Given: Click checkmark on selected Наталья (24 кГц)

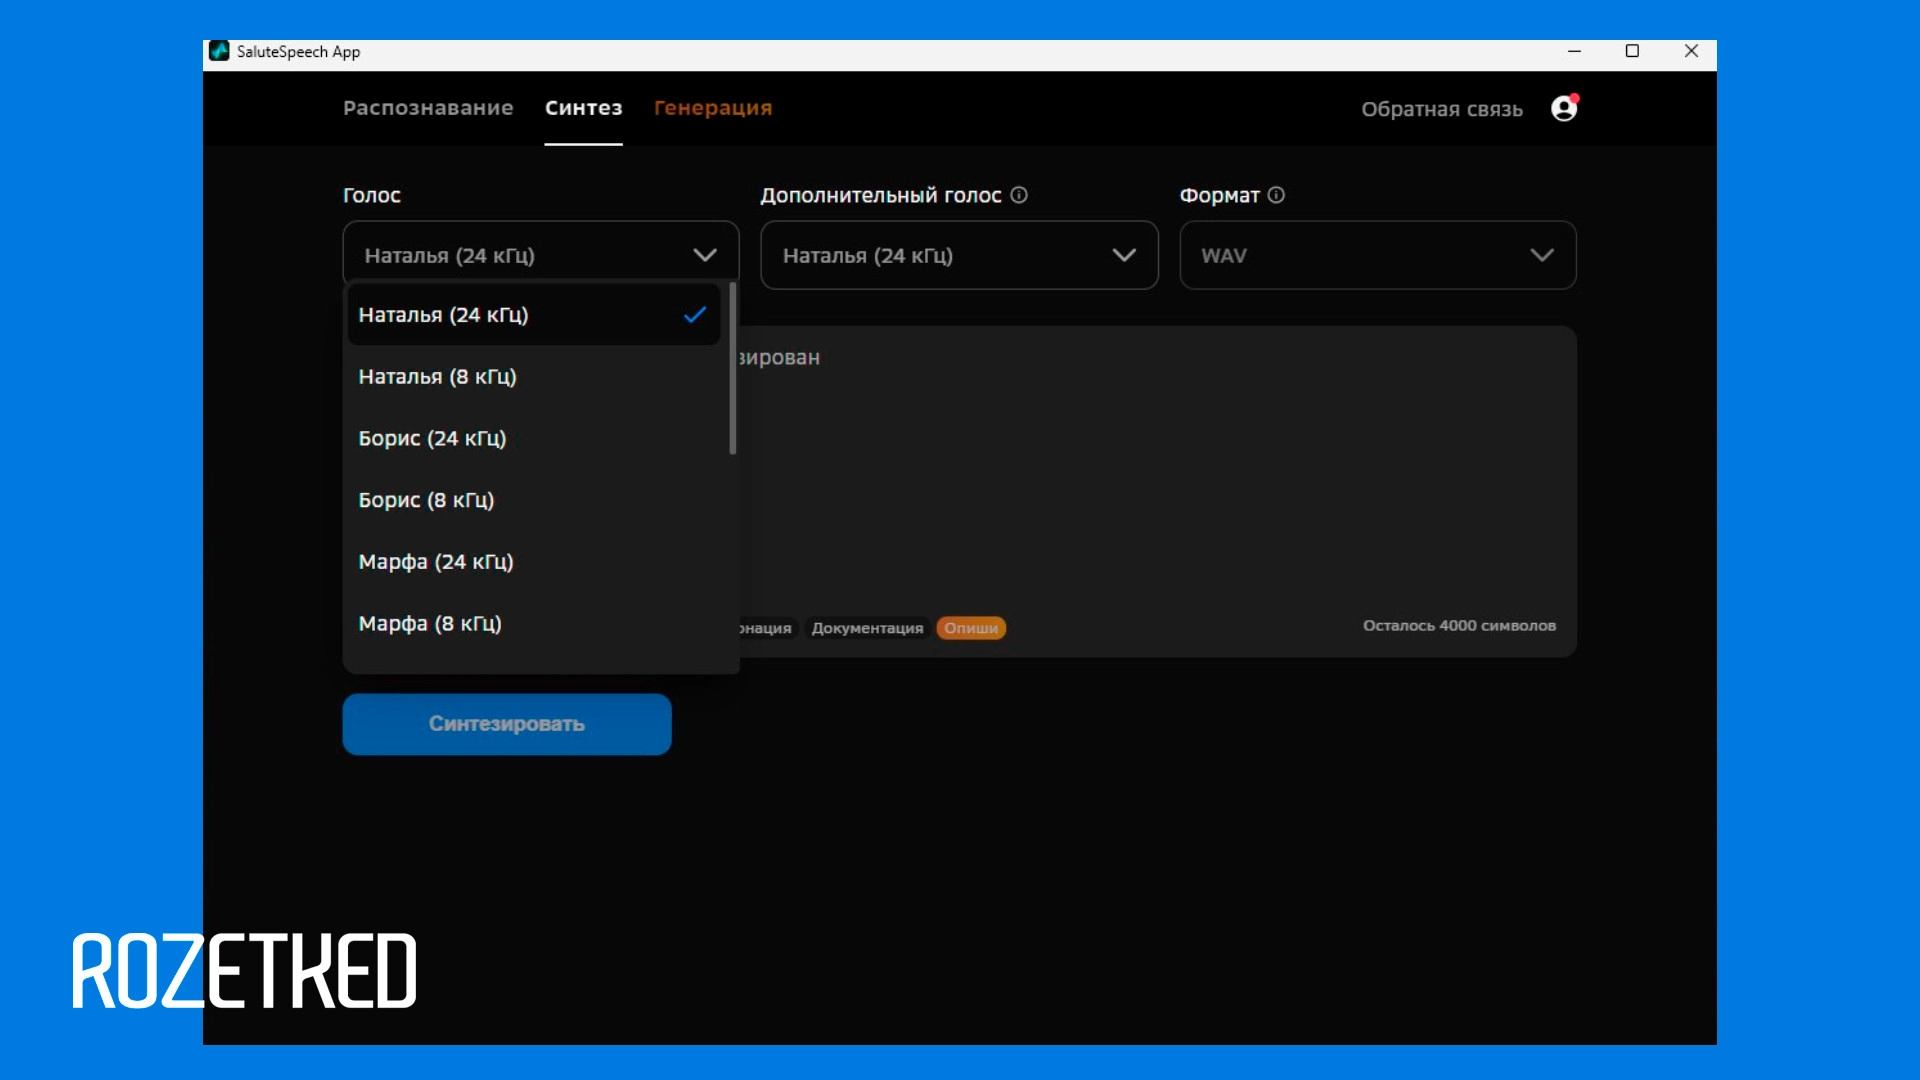Looking at the screenshot, I should 695,315.
